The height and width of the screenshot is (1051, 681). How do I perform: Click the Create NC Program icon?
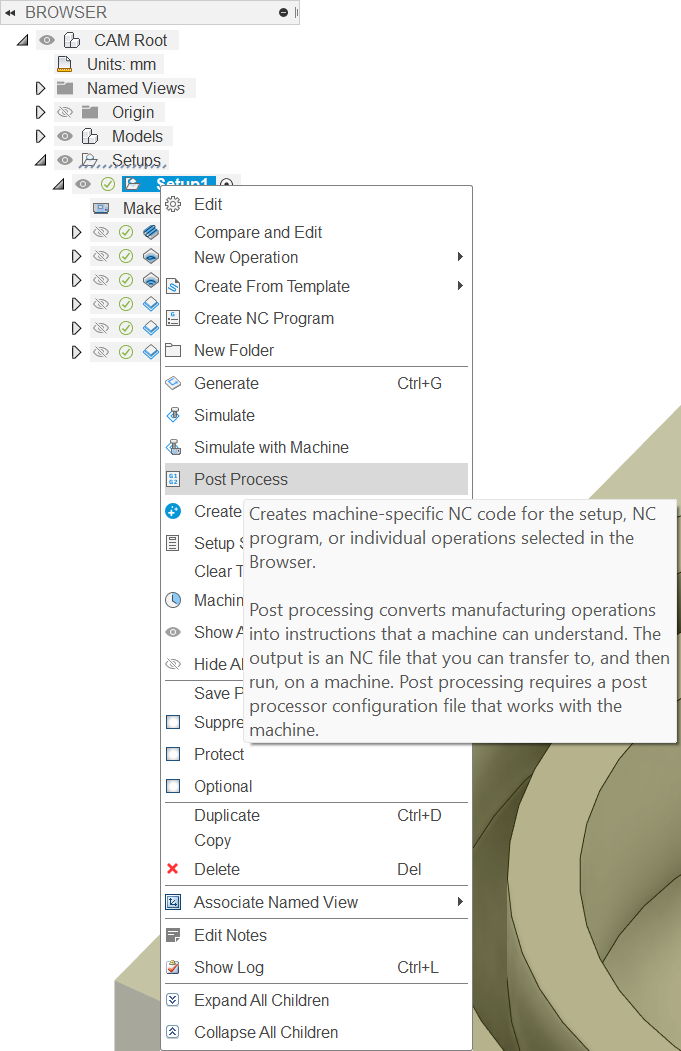point(173,318)
